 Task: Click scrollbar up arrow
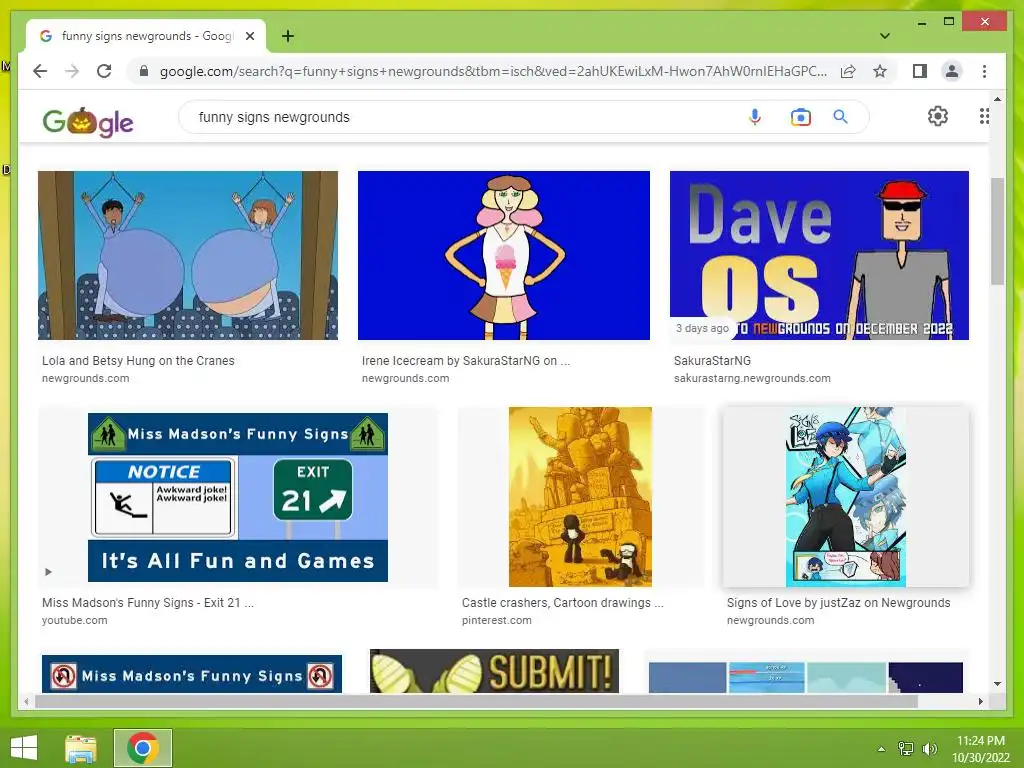(997, 99)
